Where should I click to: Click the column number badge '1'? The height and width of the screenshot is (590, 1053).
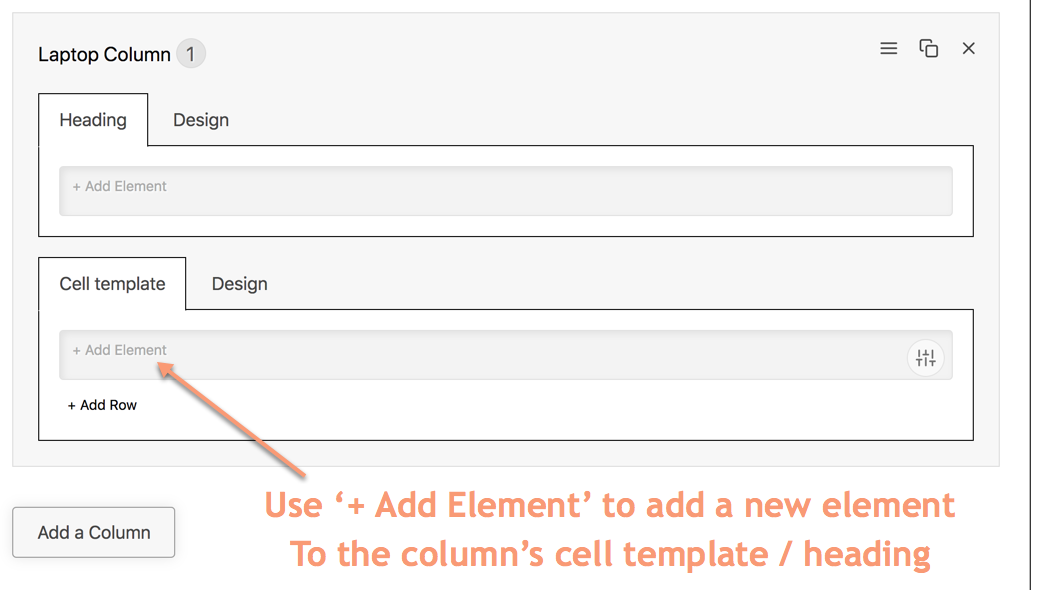coord(191,54)
